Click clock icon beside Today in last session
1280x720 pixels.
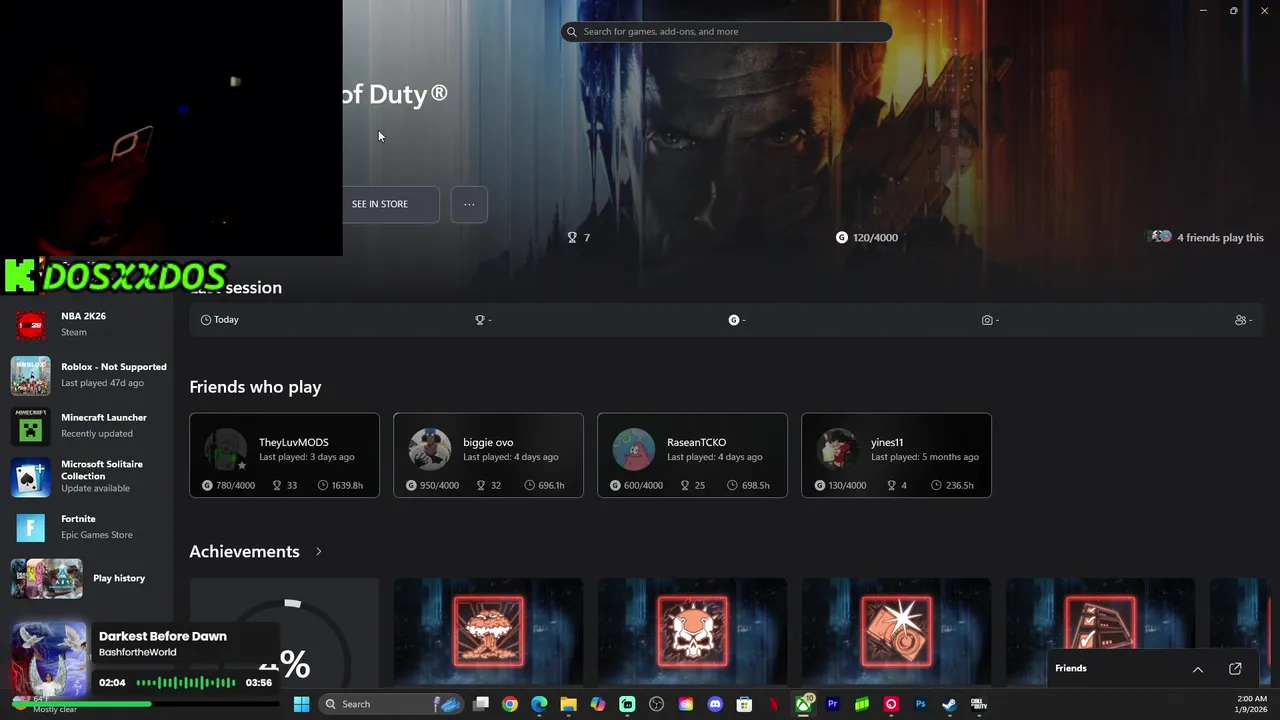pyautogui.click(x=206, y=320)
